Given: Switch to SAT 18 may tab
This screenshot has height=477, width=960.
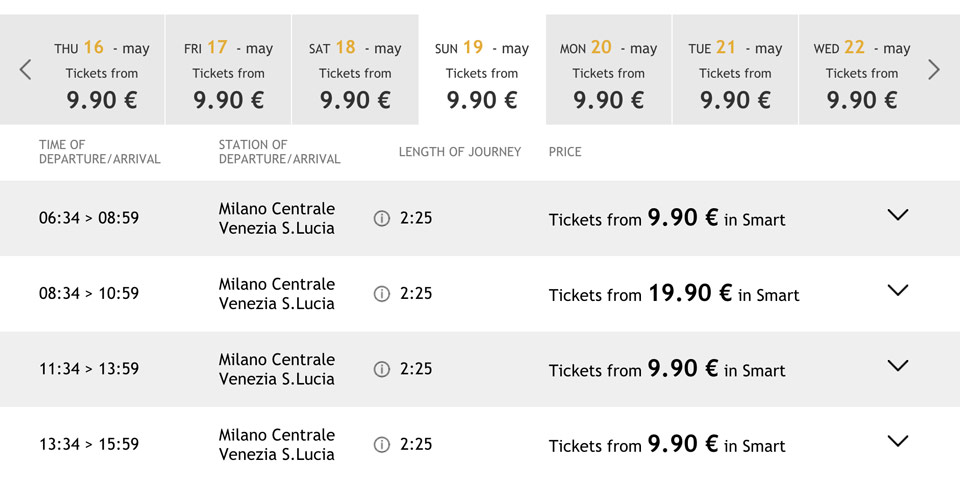Looking at the screenshot, I should pyautogui.click(x=355, y=72).
